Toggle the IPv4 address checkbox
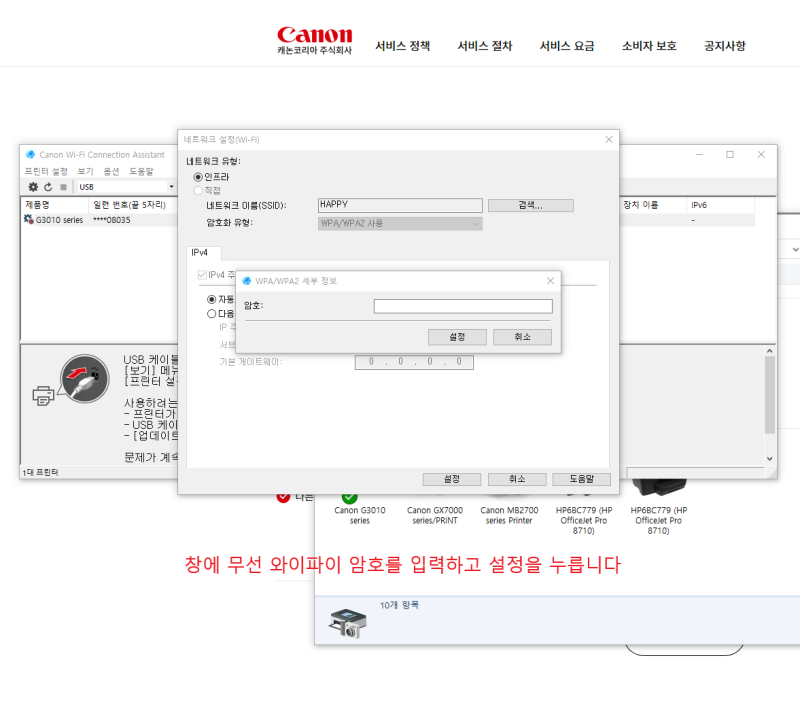This screenshot has height=707, width=800. coord(203,273)
